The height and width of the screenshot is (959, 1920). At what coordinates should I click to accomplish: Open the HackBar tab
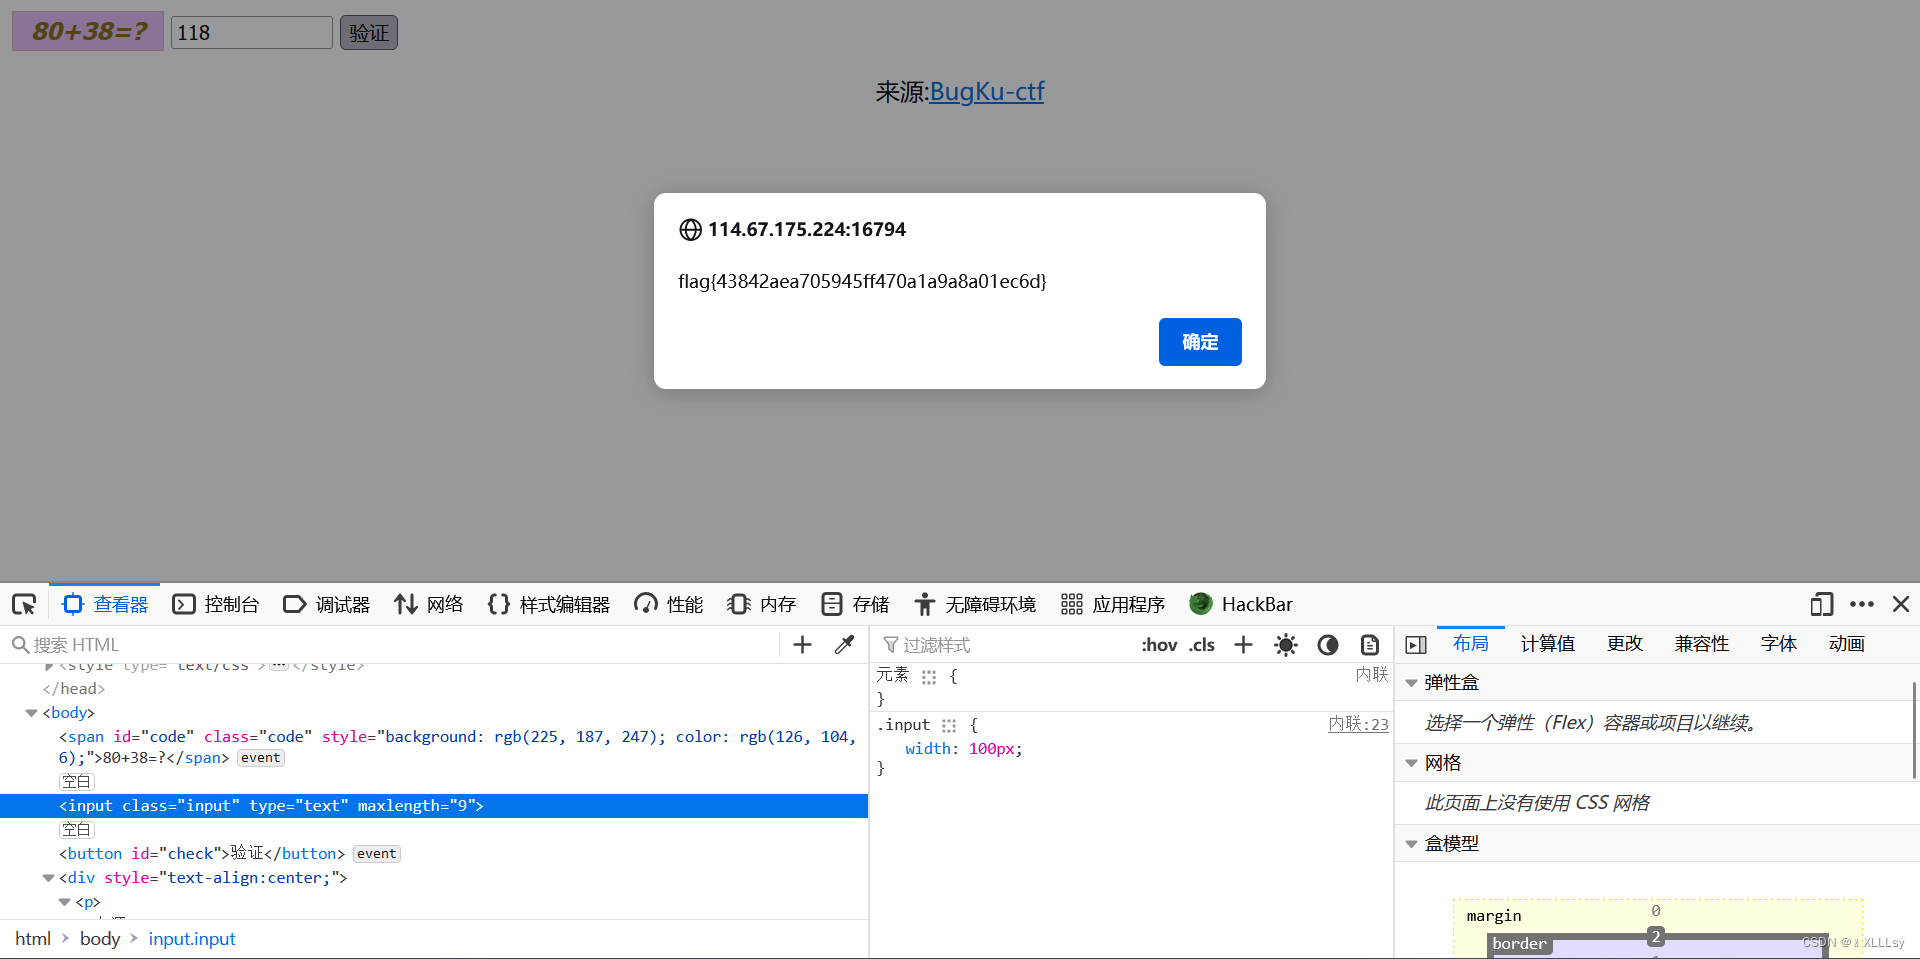1241,604
